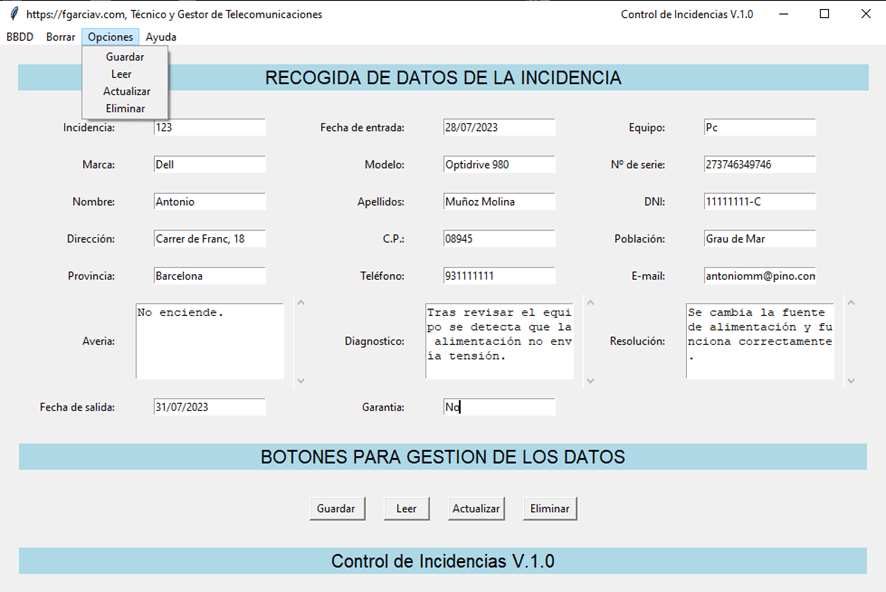
Task: Select Eliminar in the Opciones dropdown menu
Action: coord(125,108)
